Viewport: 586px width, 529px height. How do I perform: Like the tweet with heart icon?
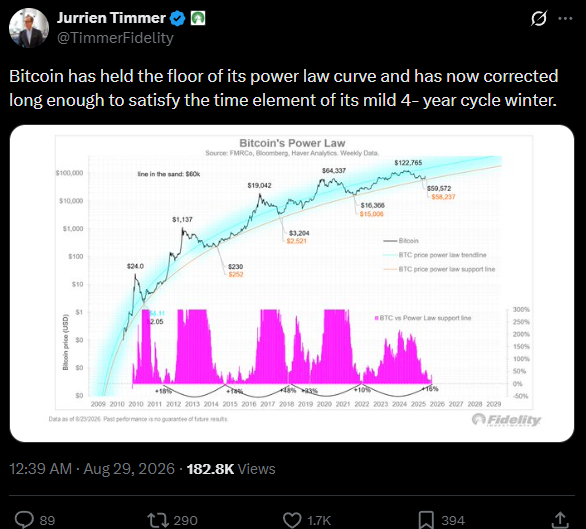click(x=292, y=520)
